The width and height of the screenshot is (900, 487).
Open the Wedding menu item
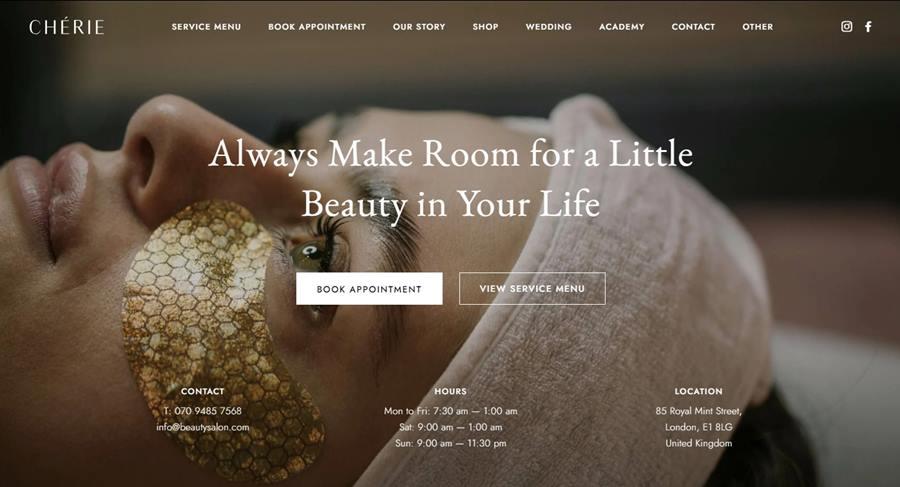pos(549,26)
